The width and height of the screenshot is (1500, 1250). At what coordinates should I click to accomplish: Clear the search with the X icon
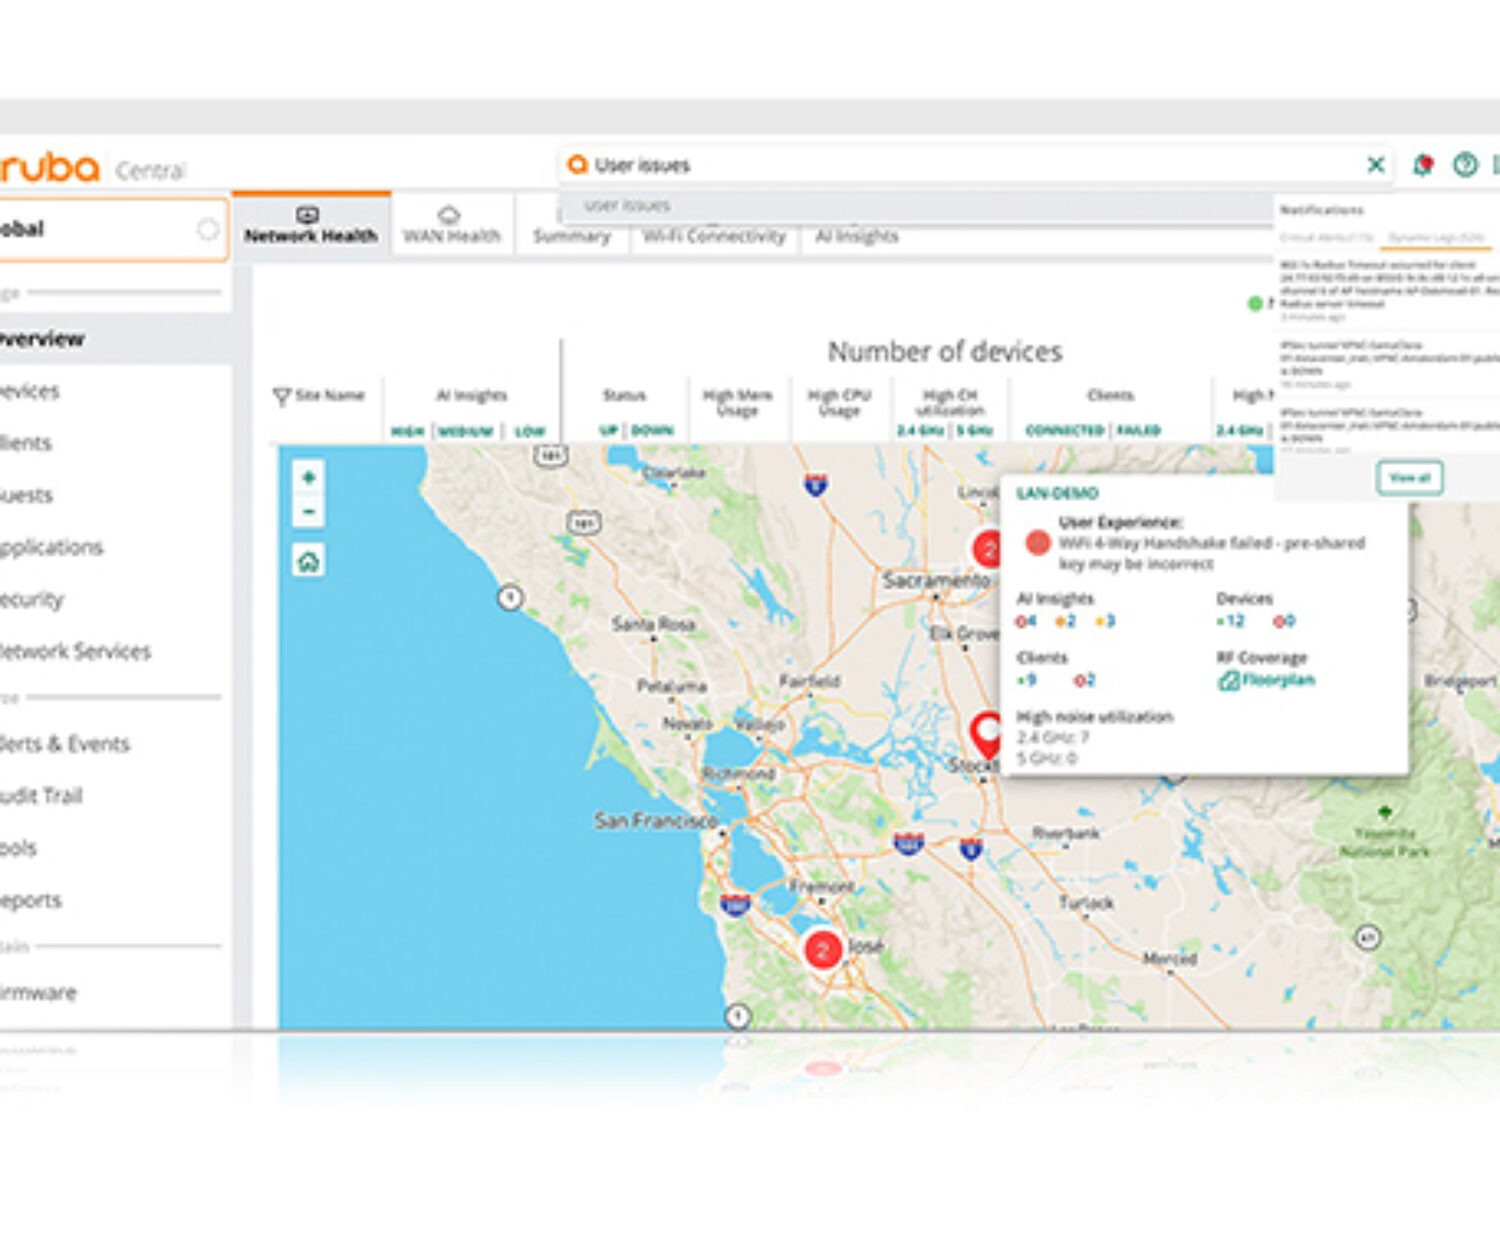1376,165
